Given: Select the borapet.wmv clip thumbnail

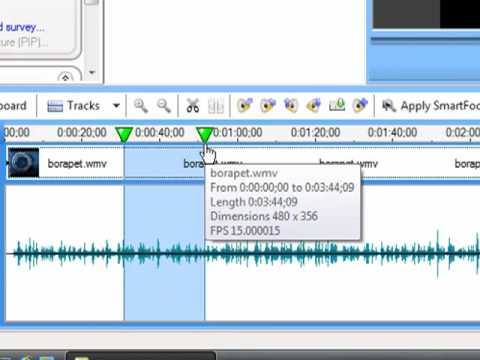Looking at the screenshot, I should [x=23, y=163].
